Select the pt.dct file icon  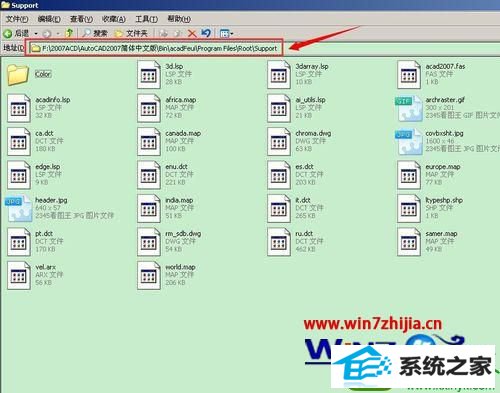coord(19,242)
